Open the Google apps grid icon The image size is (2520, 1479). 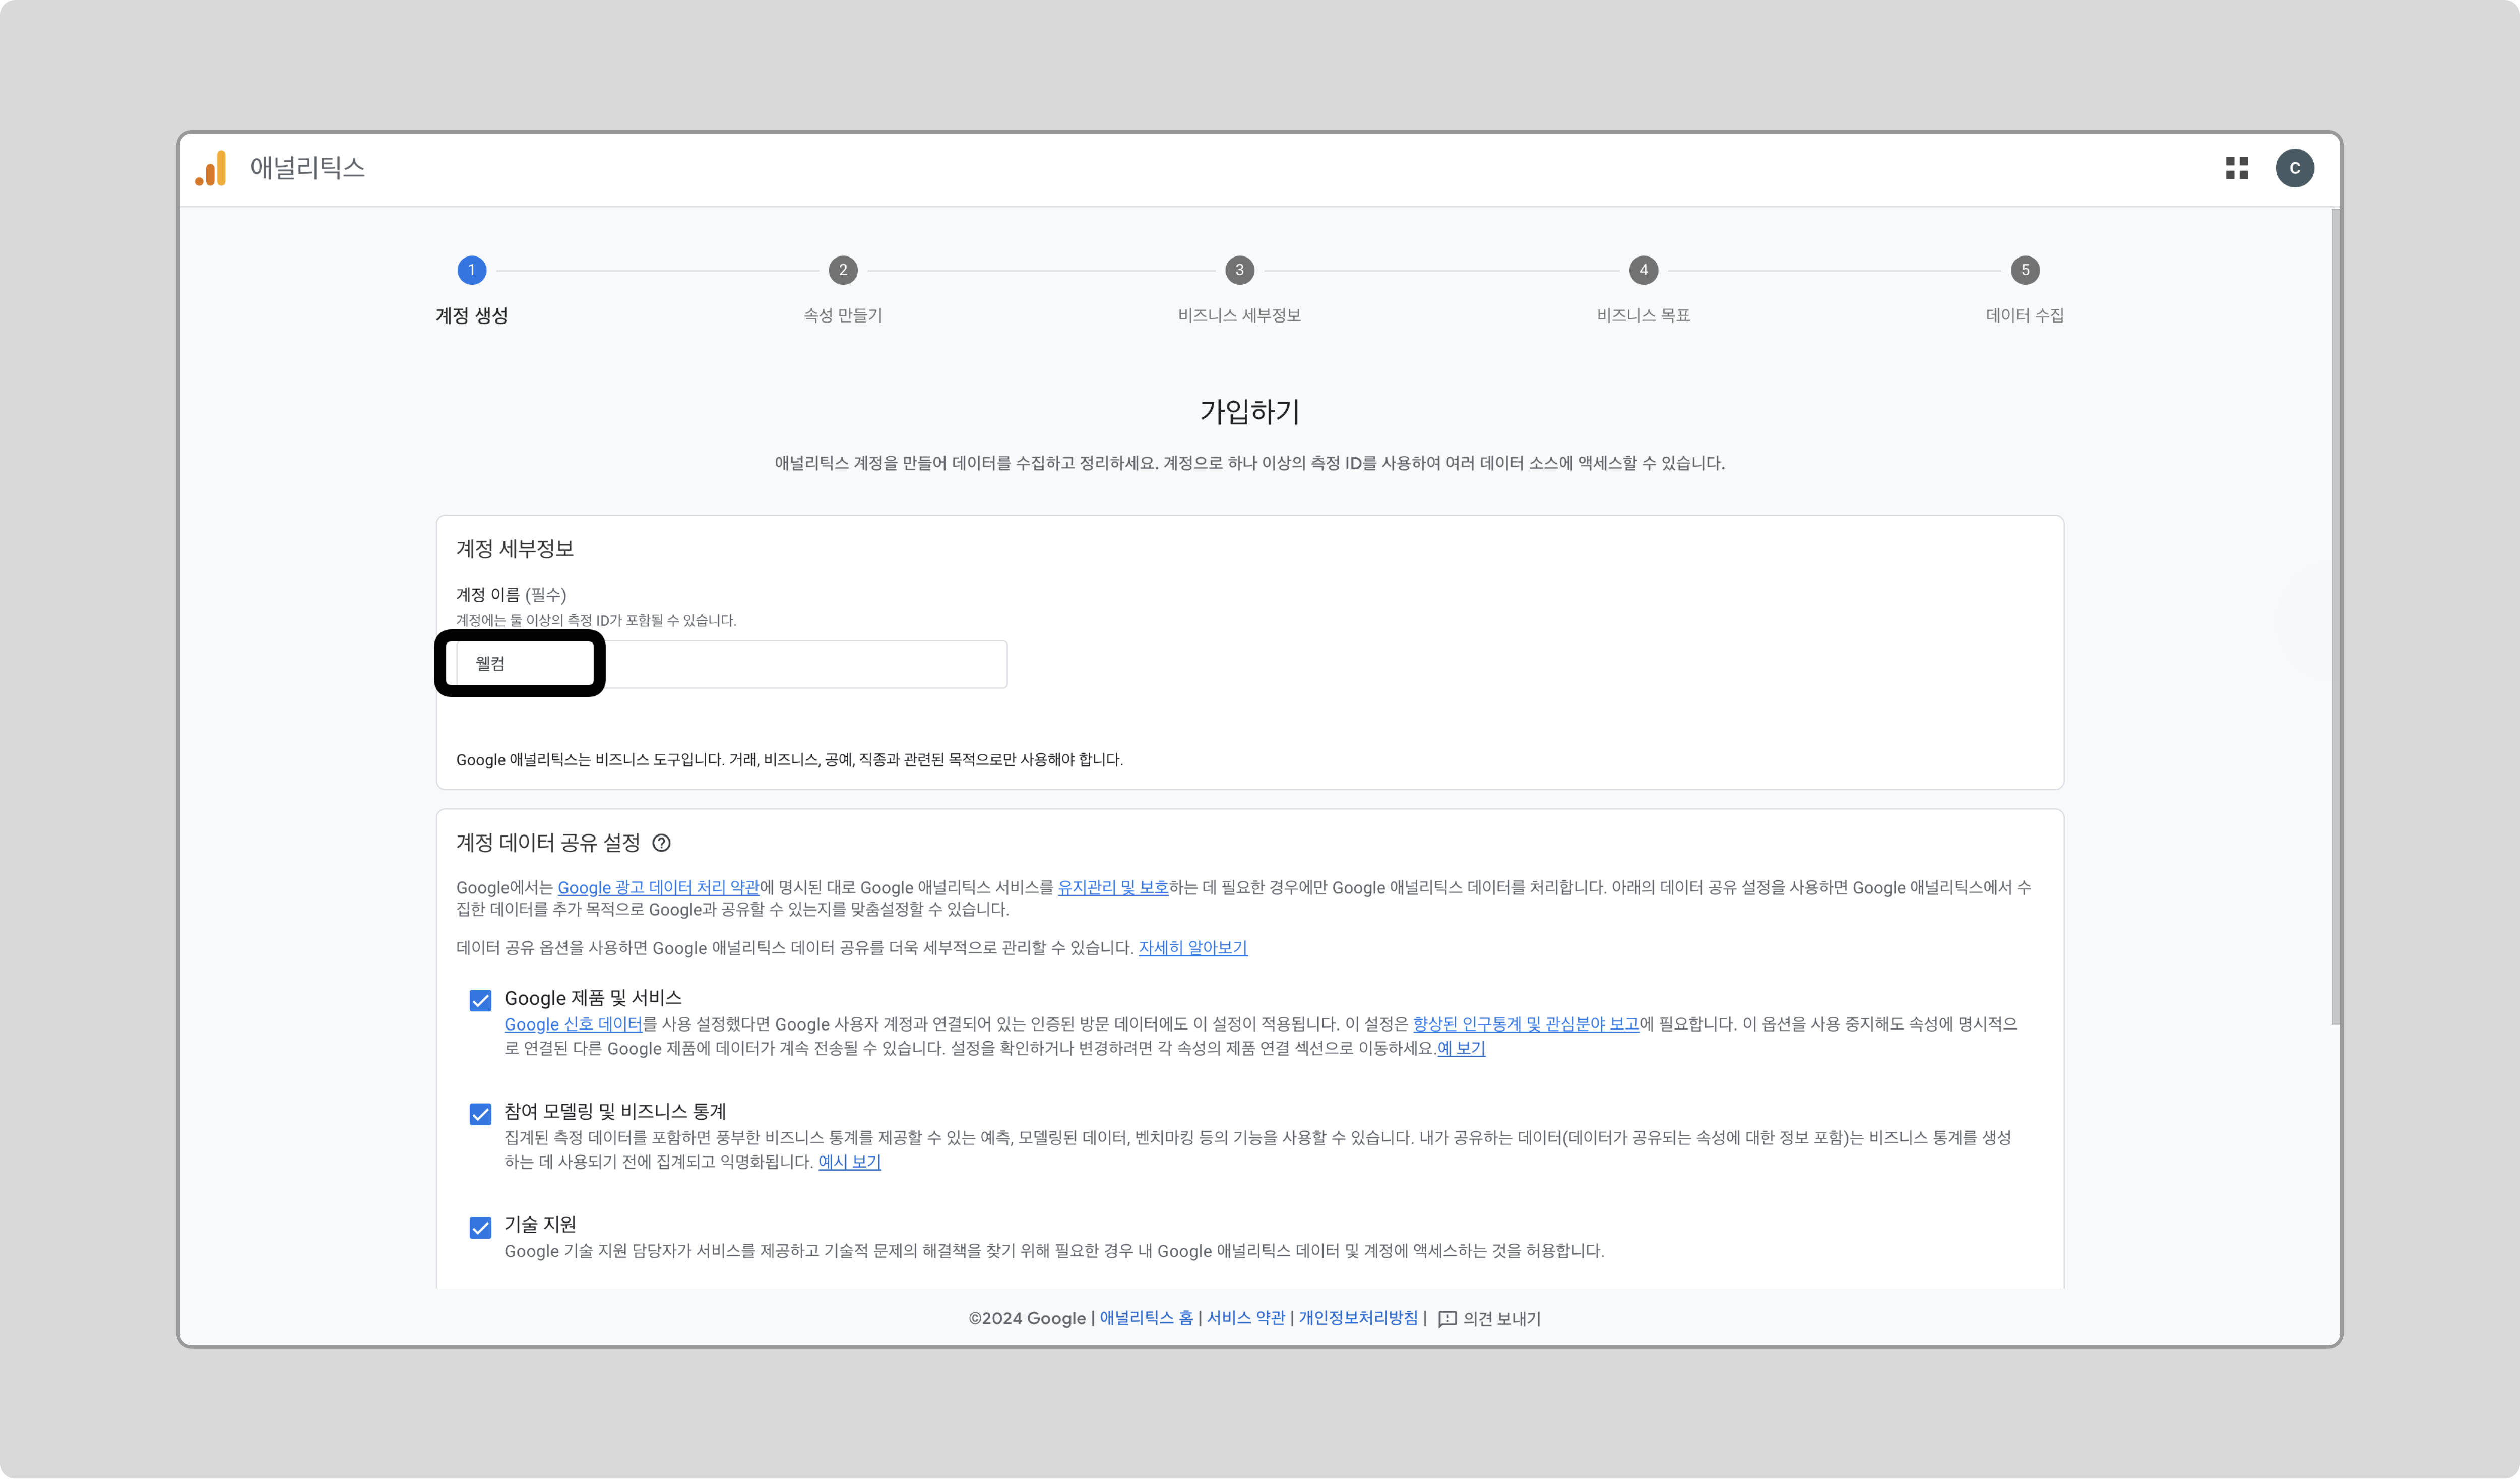click(2237, 168)
